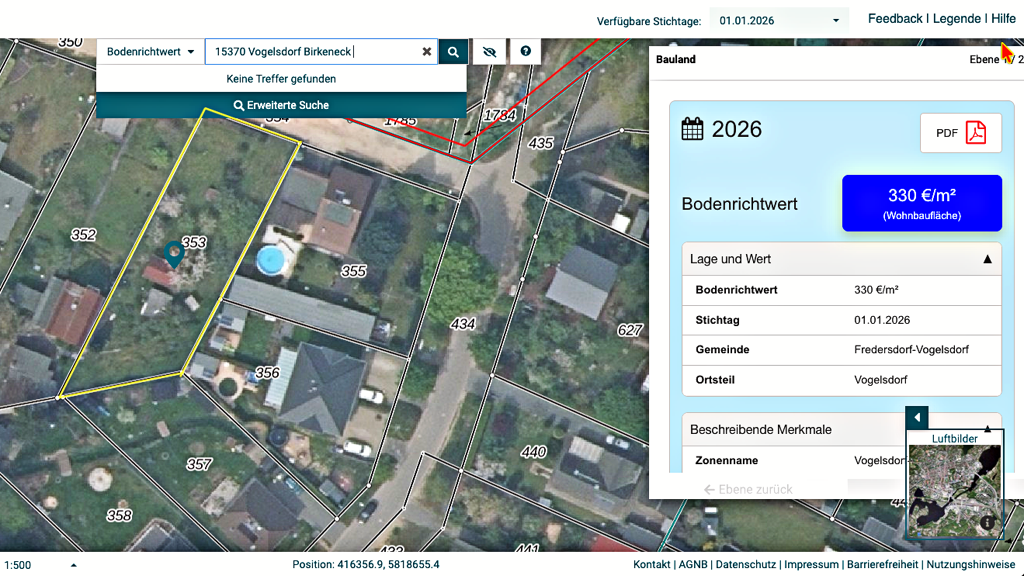1024x576 pixels.
Task: Select the map marker on parcel 353
Action: tap(173, 253)
